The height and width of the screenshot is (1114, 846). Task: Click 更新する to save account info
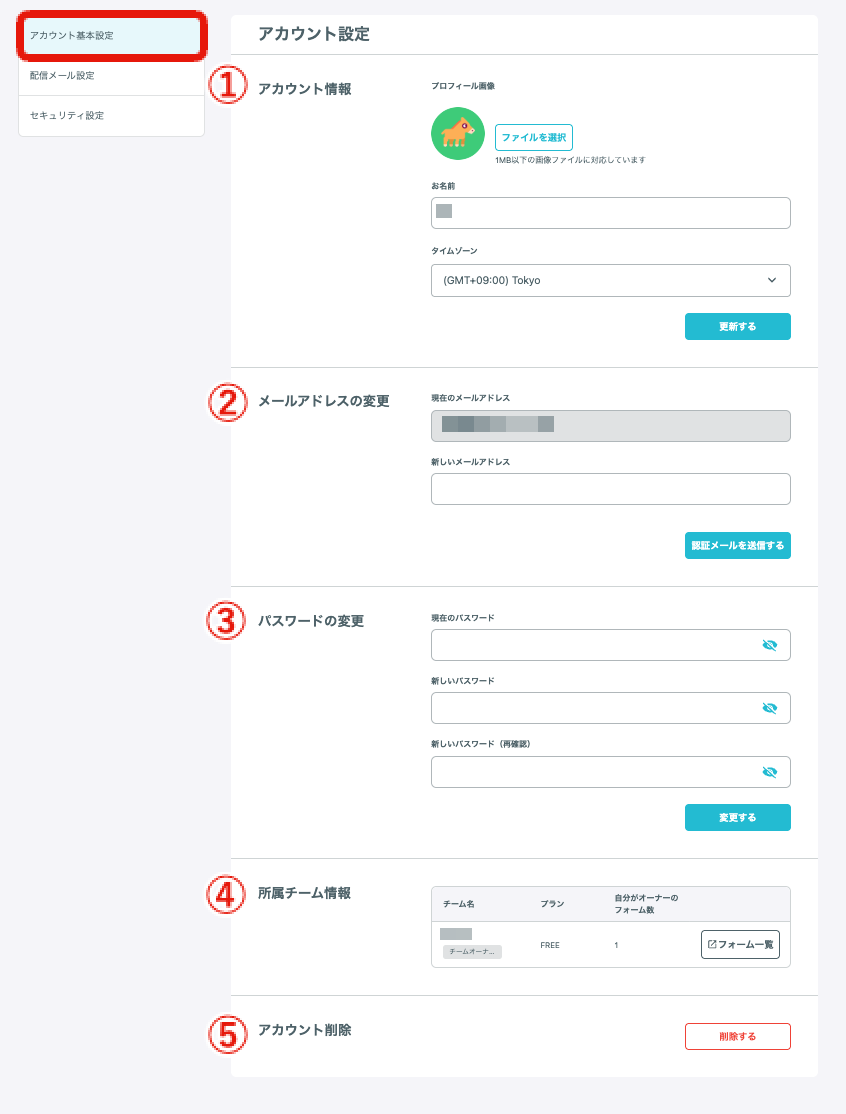click(x=737, y=327)
